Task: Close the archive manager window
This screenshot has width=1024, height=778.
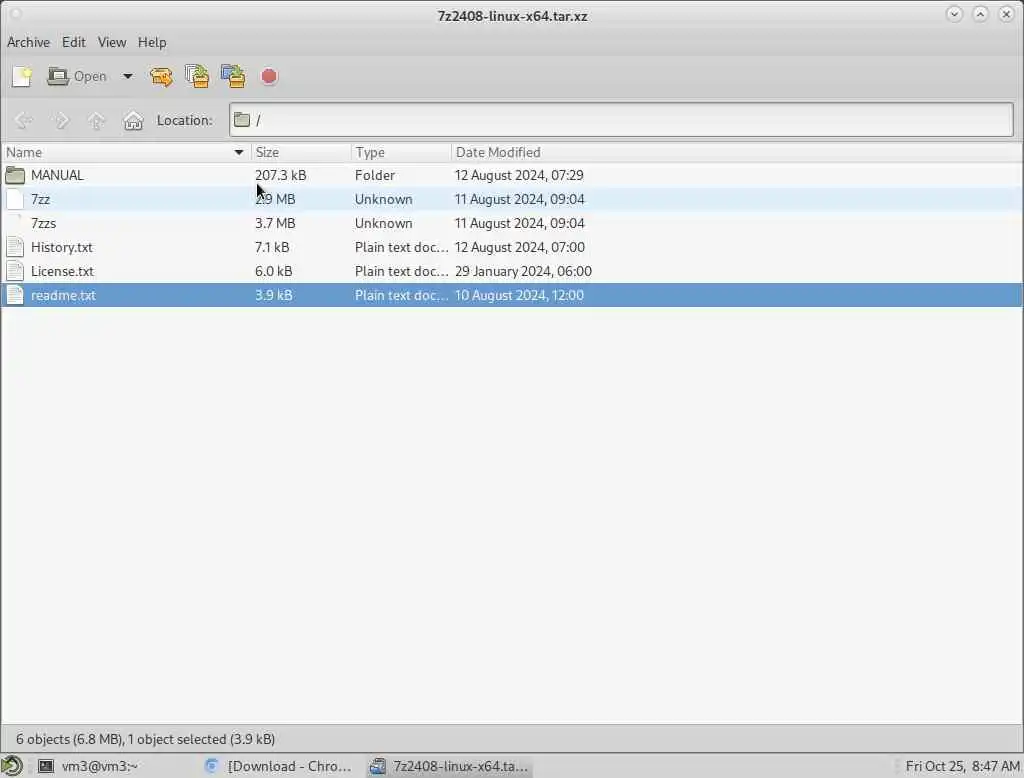Action: [1006, 14]
